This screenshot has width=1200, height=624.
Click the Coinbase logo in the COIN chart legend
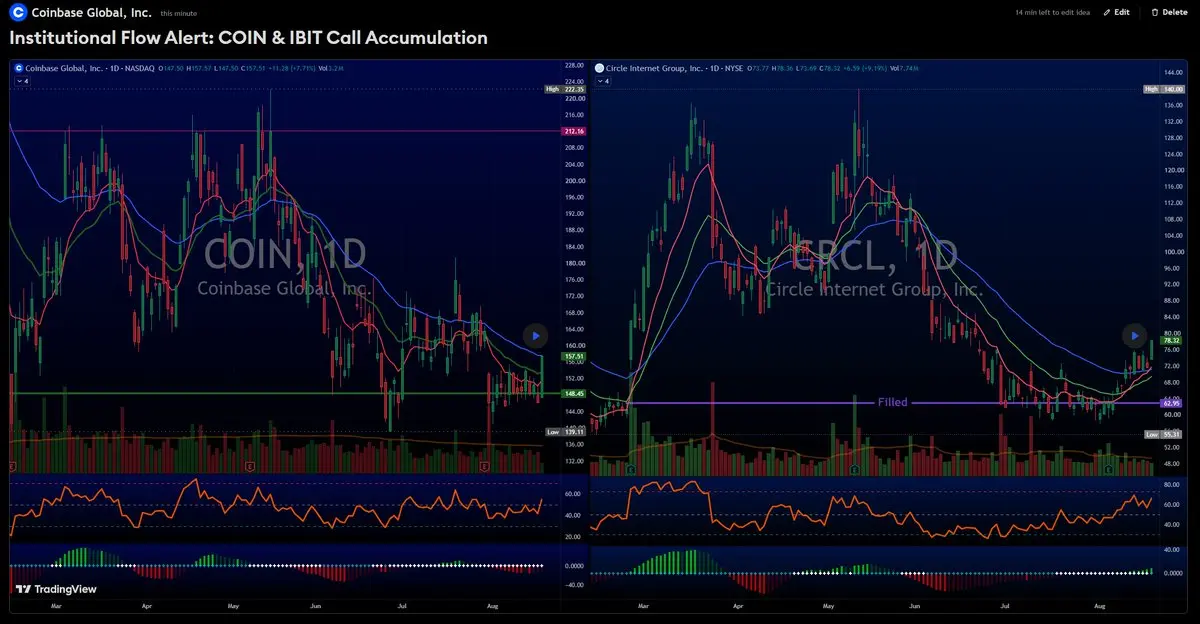[x=18, y=68]
